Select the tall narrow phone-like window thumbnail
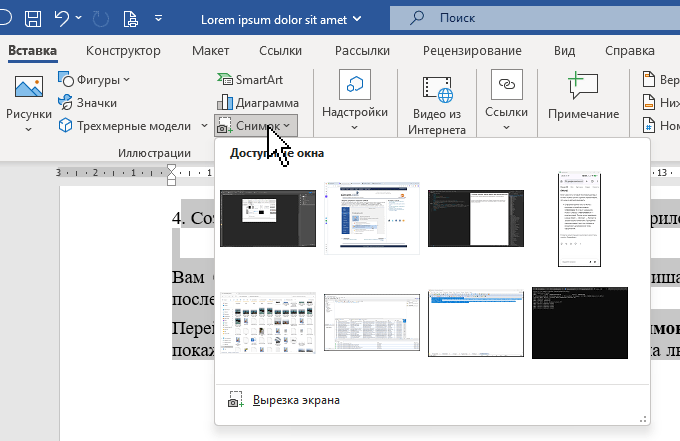The height and width of the screenshot is (441, 680). coord(579,219)
